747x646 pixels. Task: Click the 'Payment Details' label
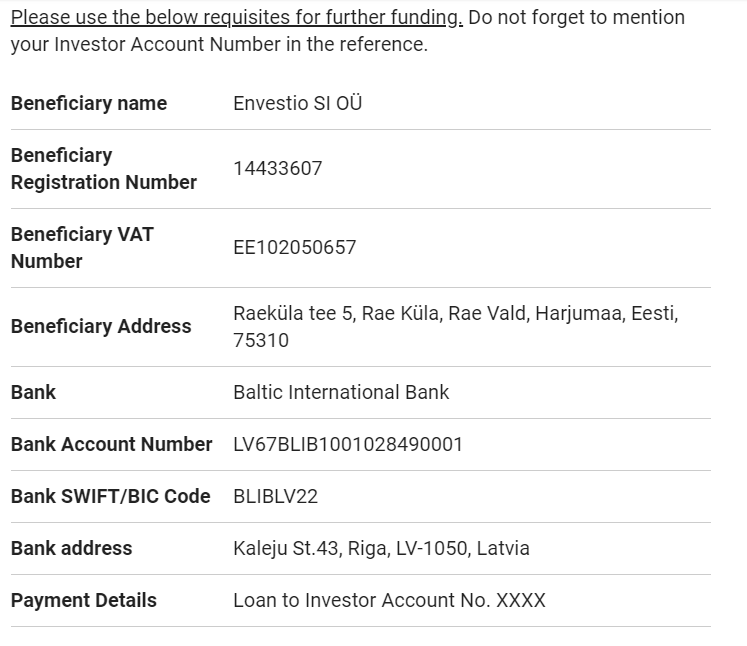(x=83, y=601)
